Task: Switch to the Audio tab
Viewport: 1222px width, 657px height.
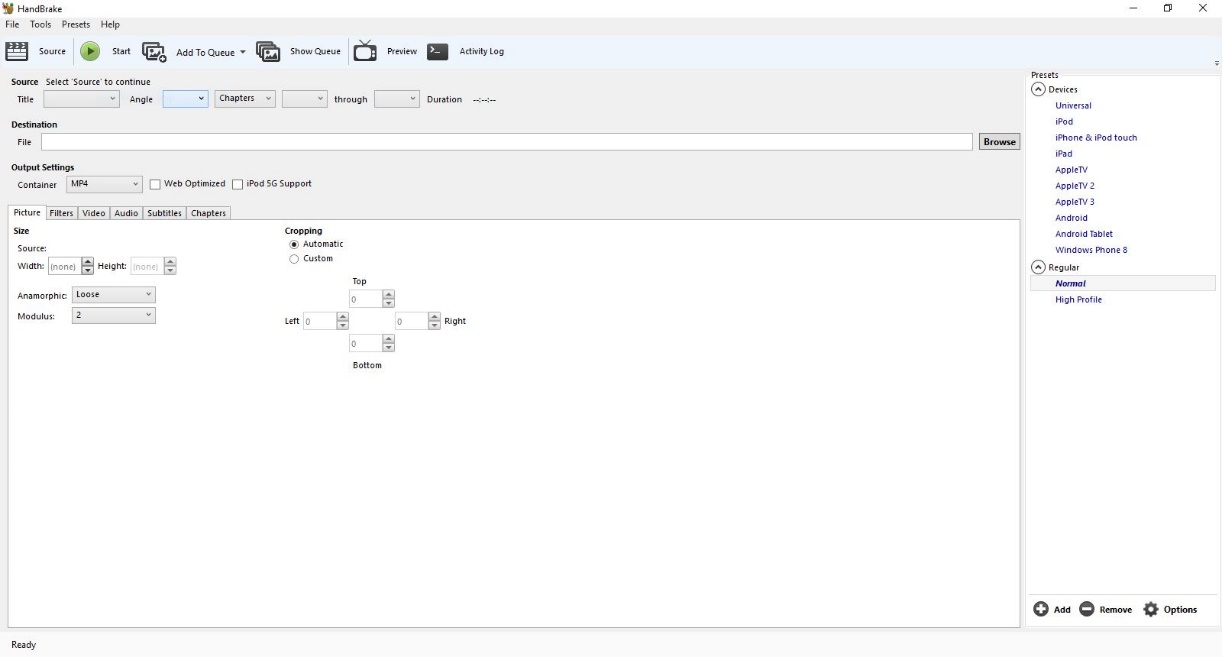Action: pos(126,213)
